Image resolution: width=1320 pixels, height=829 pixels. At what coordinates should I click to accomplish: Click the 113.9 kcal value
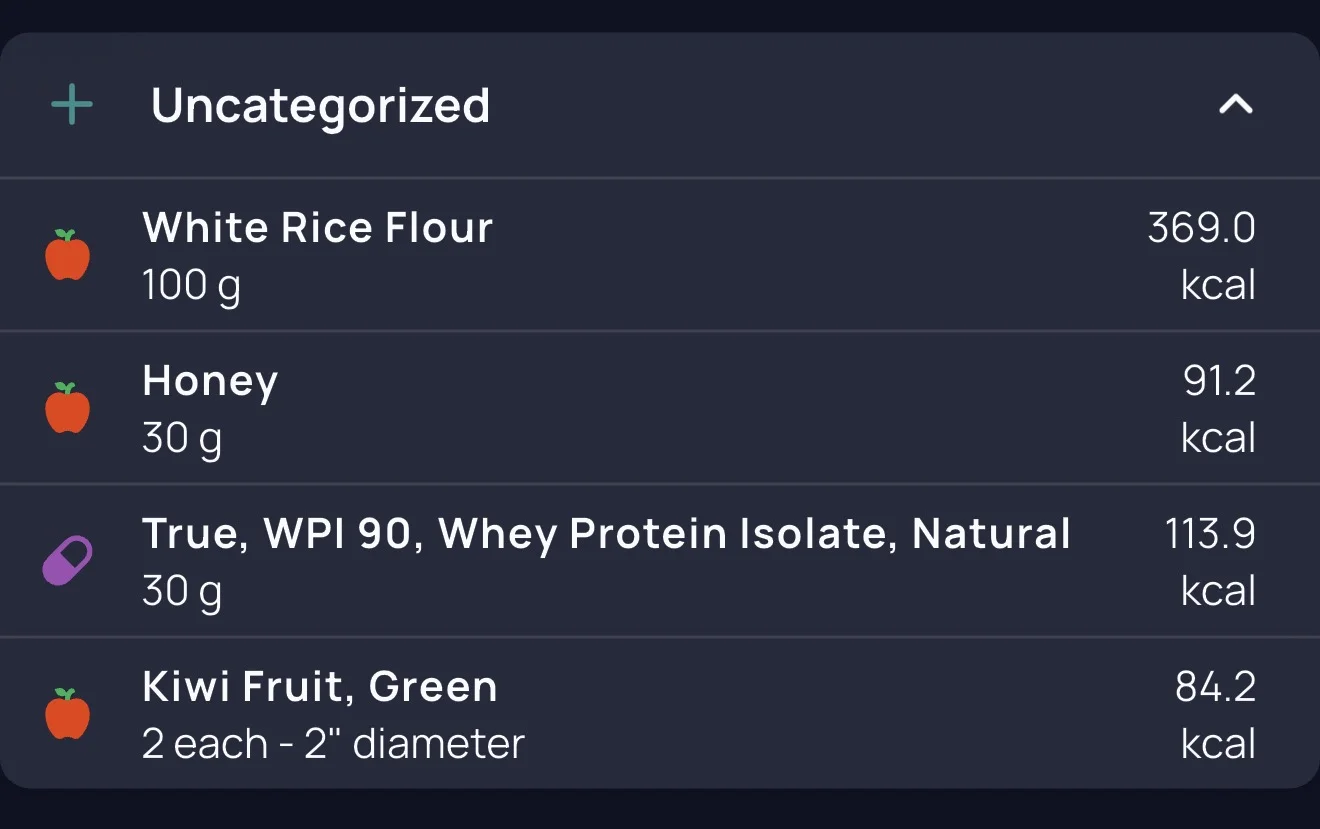click(1210, 562)
